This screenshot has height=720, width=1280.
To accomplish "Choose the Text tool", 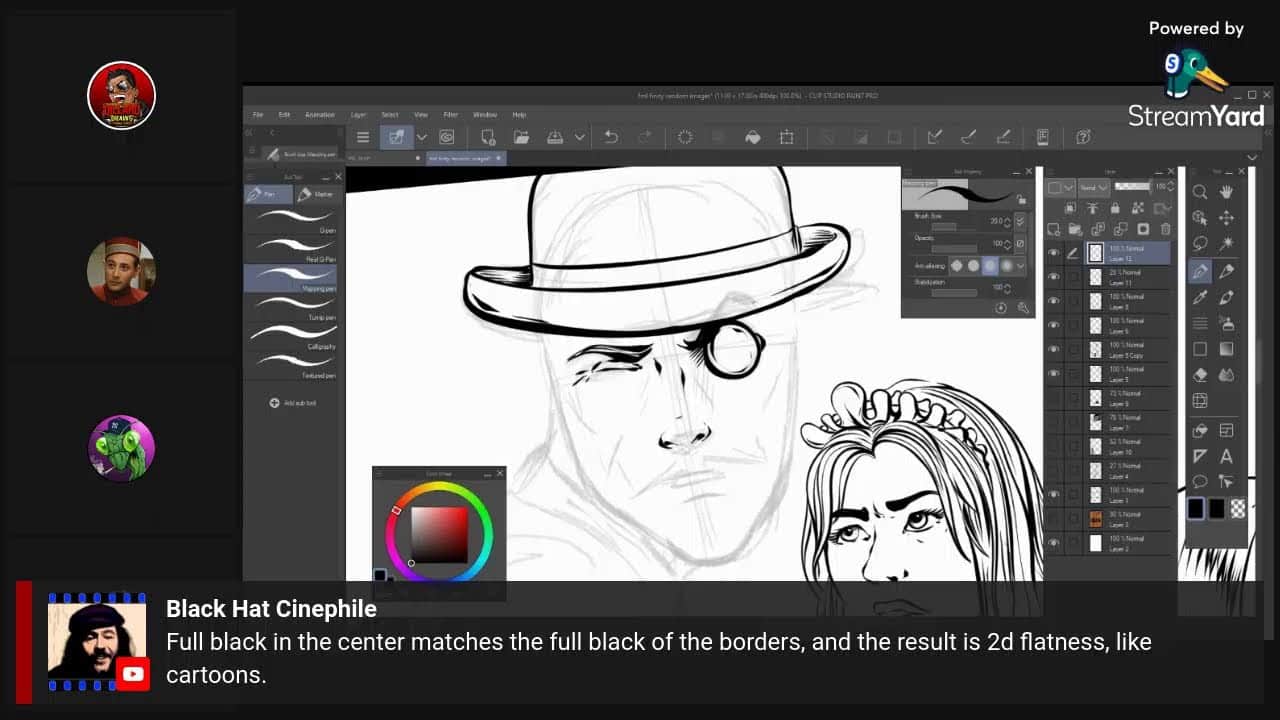I will click(x=1226, y=456).
